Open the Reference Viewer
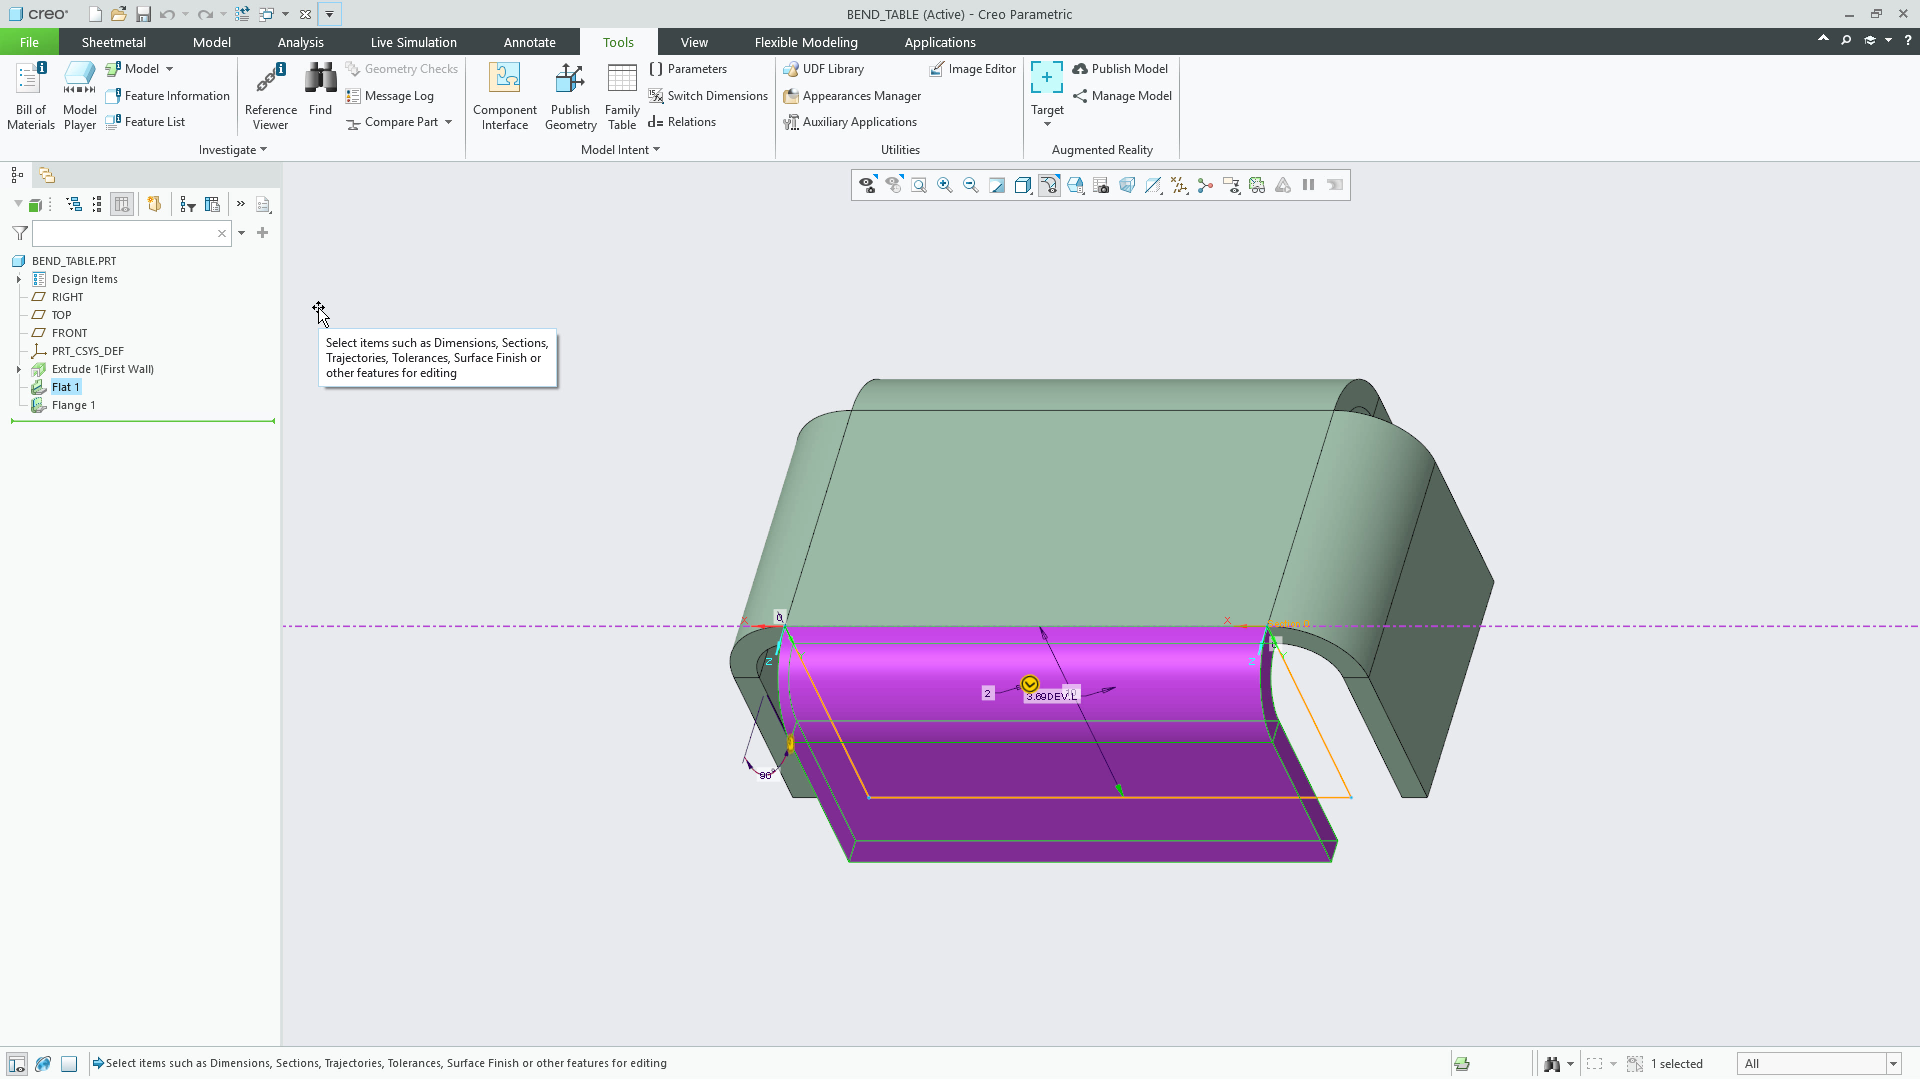1920x1080 pixels. tap(270, 96)
